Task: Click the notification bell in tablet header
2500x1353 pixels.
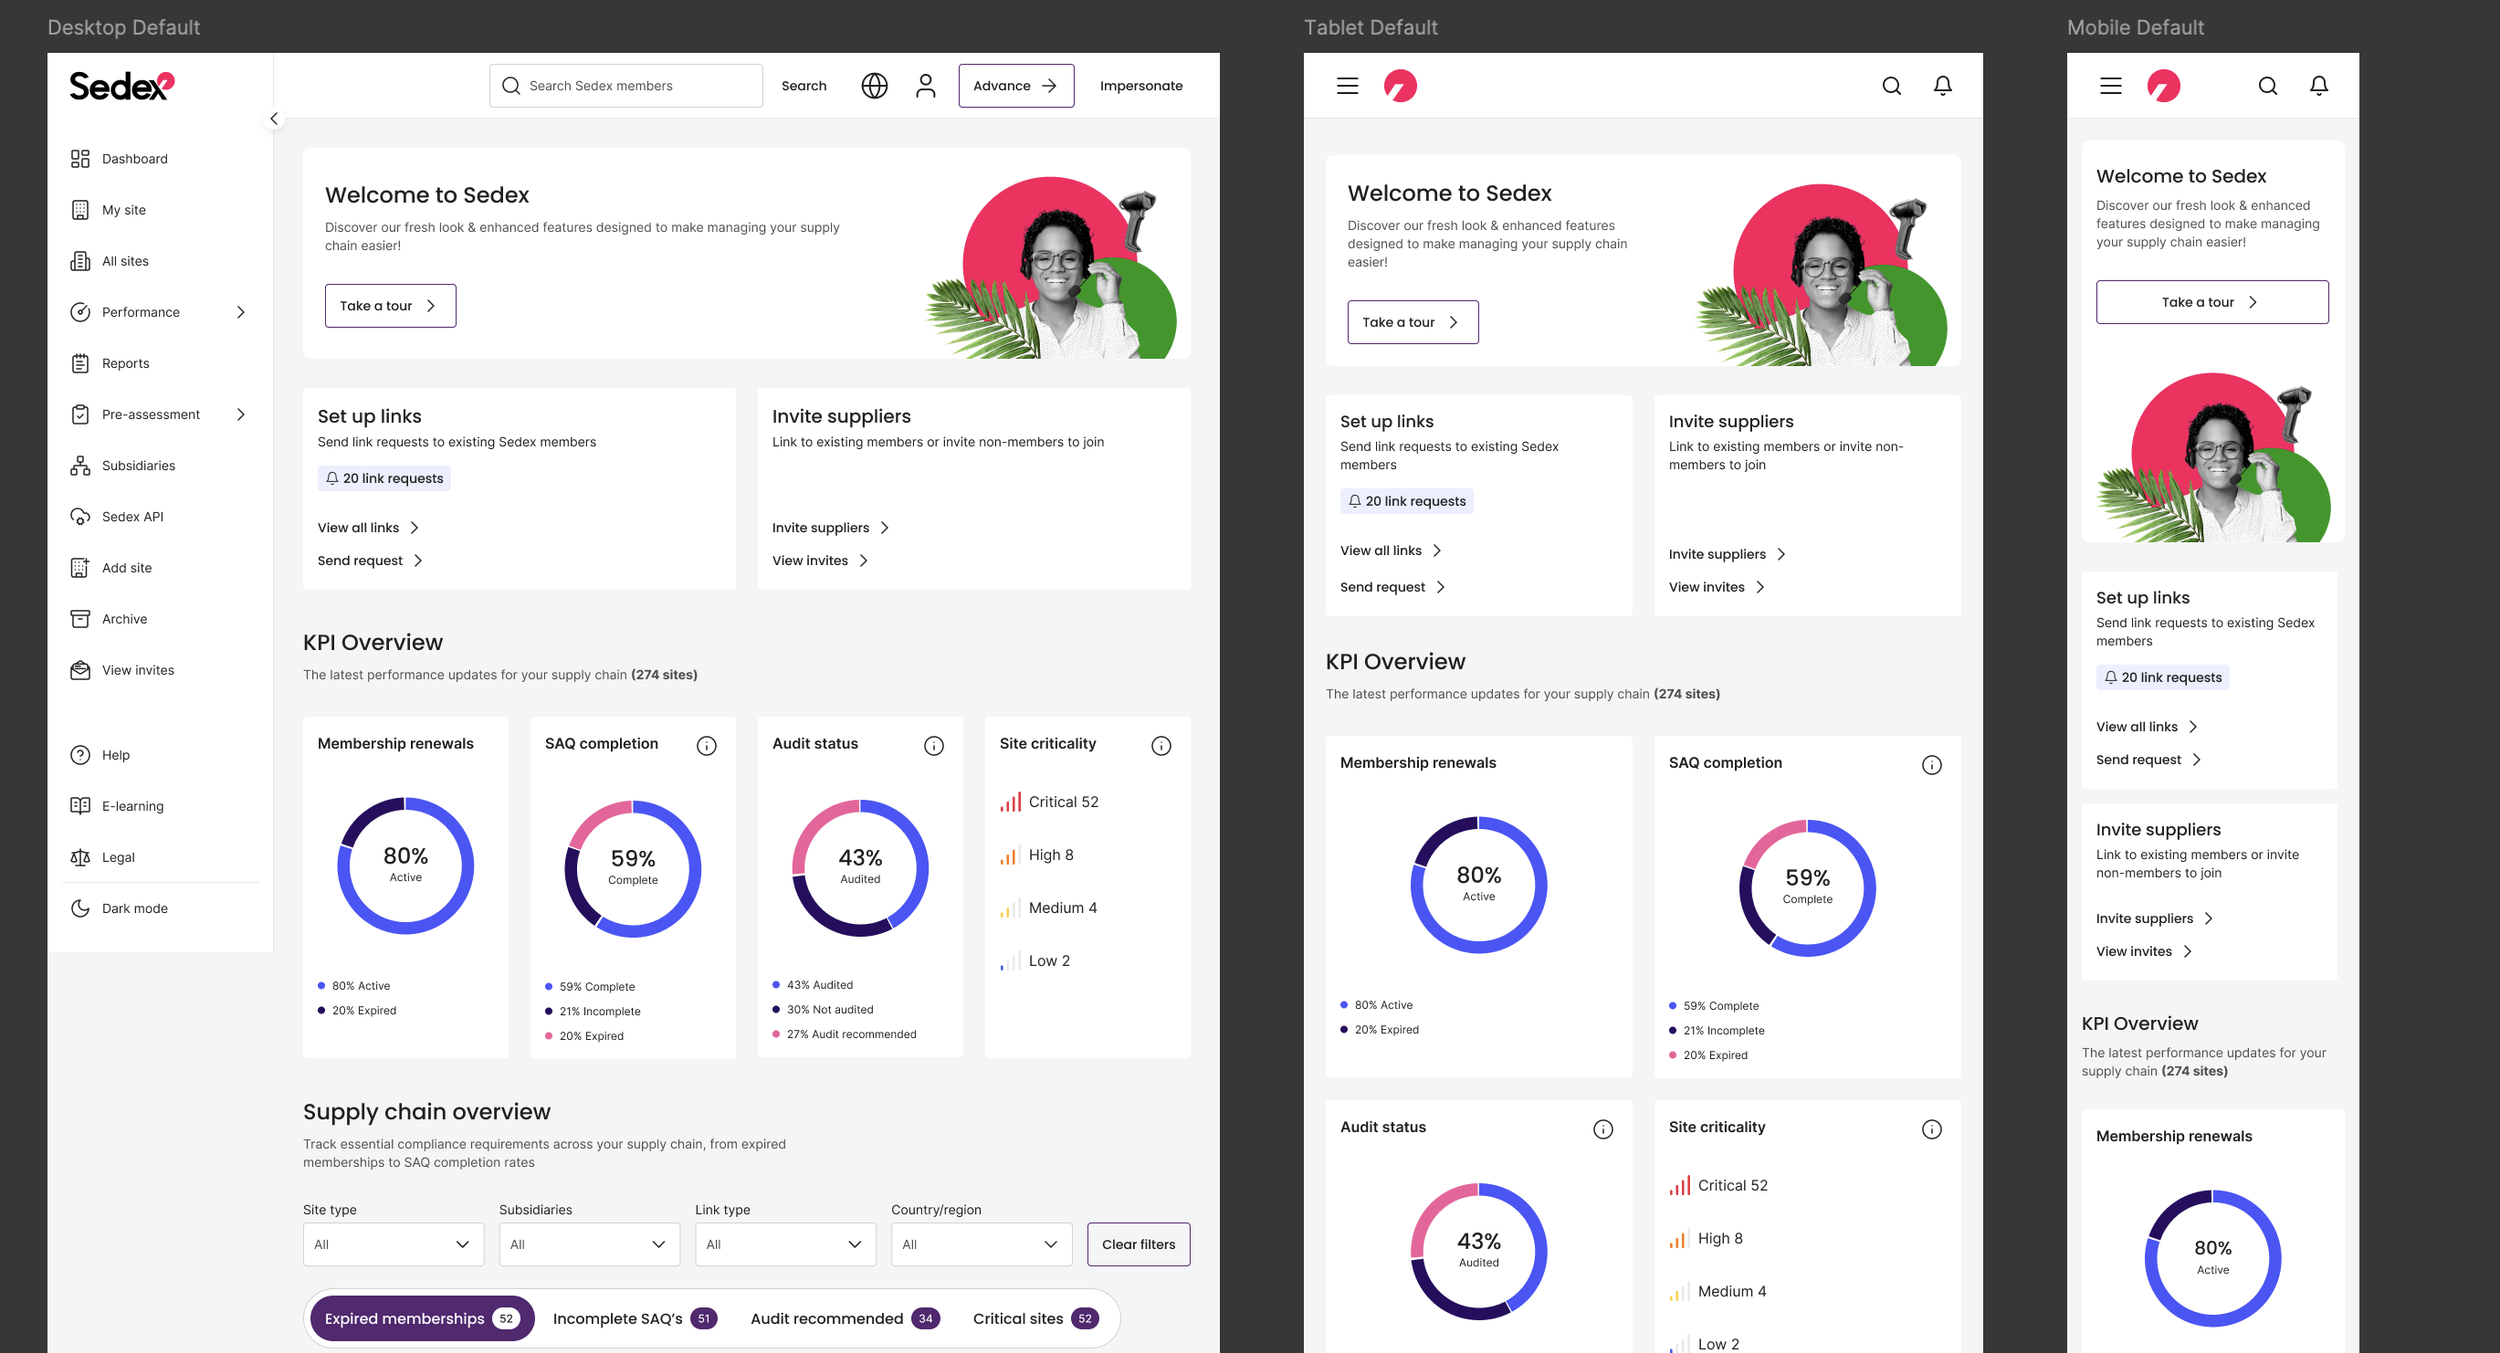Action: (1942, 86)
